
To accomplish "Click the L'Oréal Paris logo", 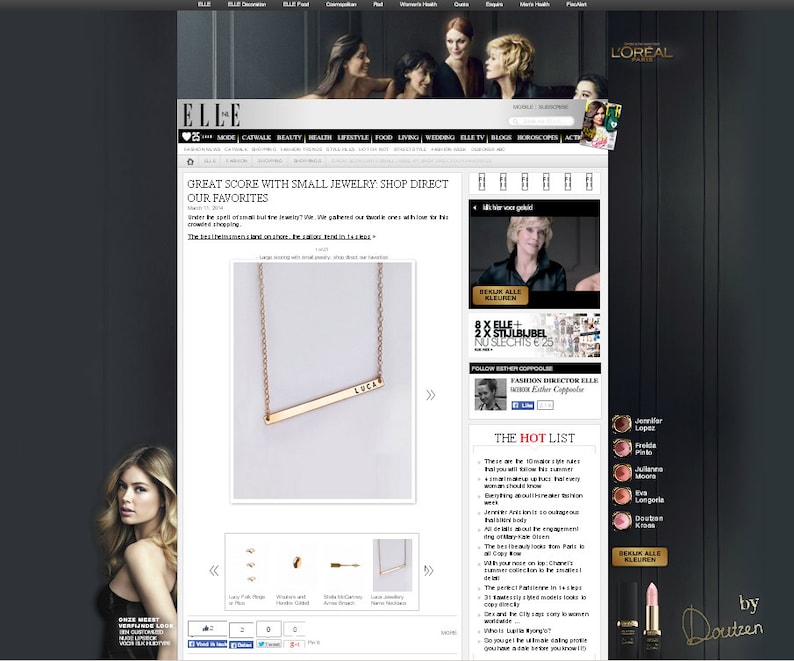I will tap(642, 53).
